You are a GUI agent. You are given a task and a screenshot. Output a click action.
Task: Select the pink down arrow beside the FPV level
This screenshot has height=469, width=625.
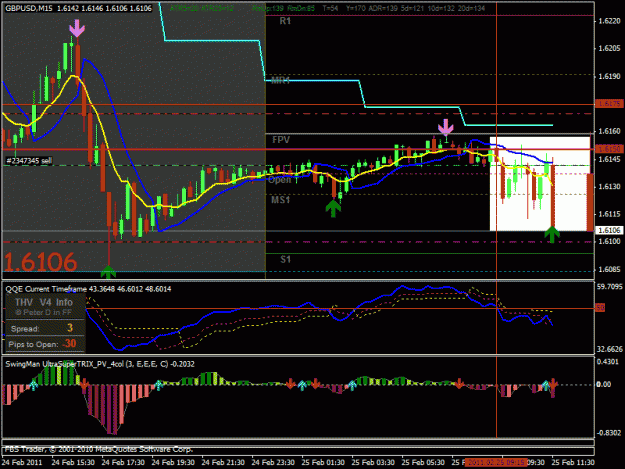click(446, 128)
